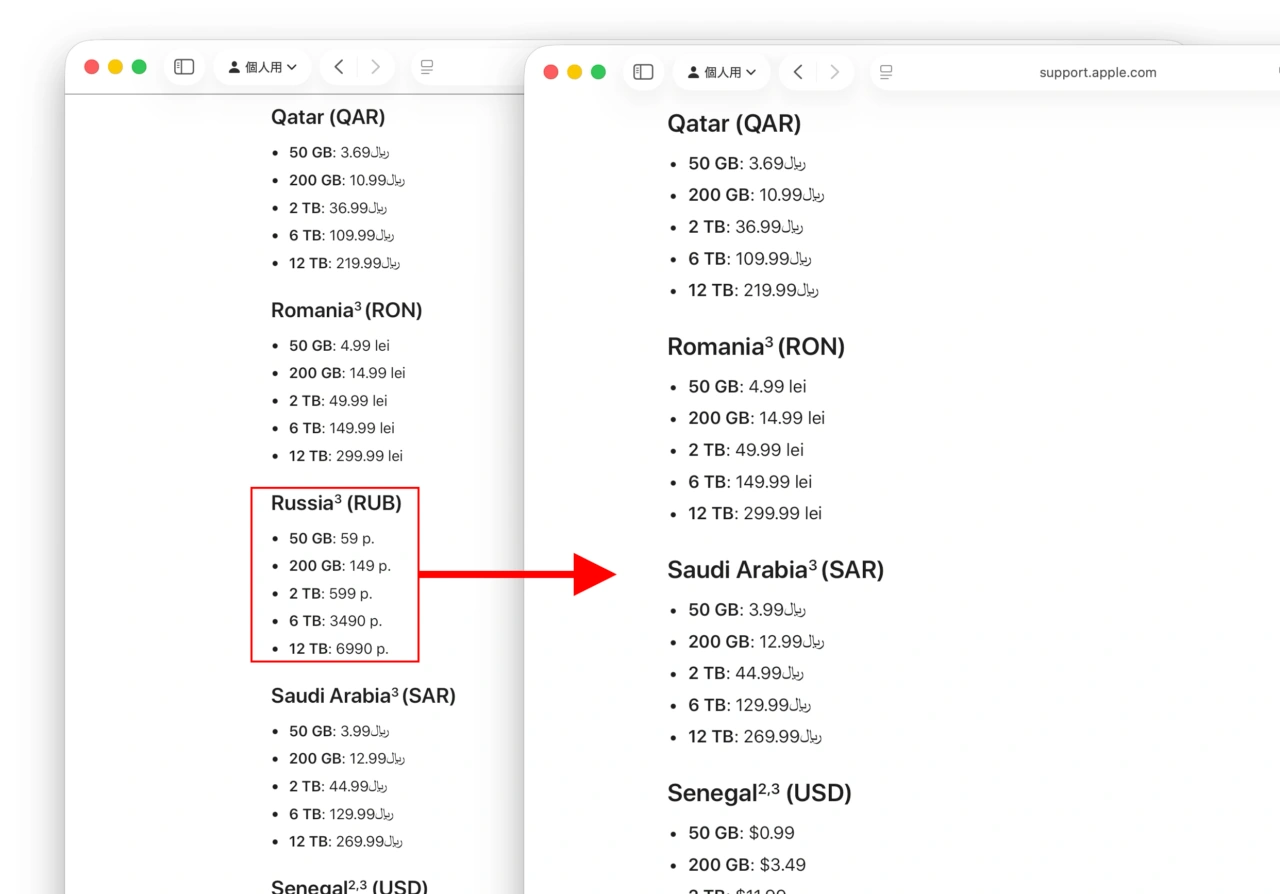Image resolution: width=1280 pixels, height=894 pixels.
Task: Click the back arrow in the background window
Action: [339, 66]
